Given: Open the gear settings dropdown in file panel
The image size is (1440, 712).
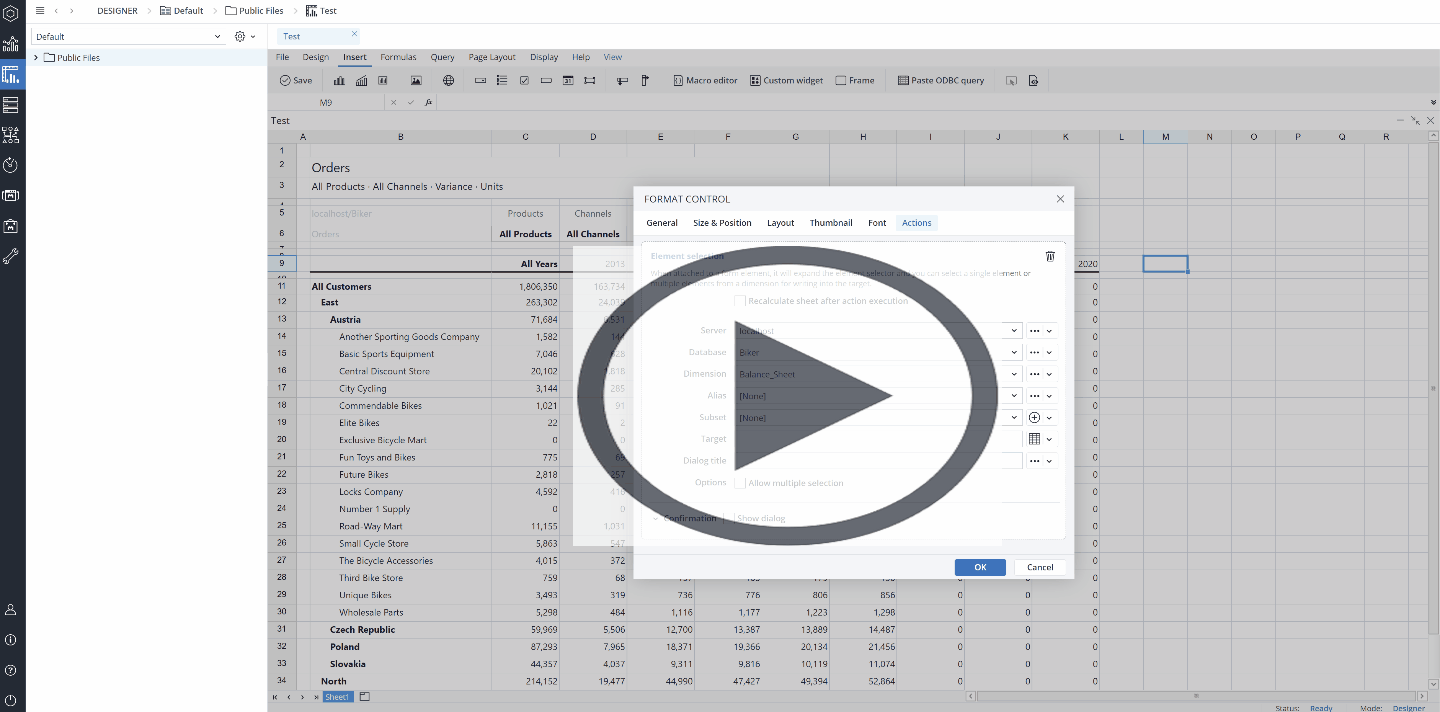Looking at the screenshot, I should [245, 36].
